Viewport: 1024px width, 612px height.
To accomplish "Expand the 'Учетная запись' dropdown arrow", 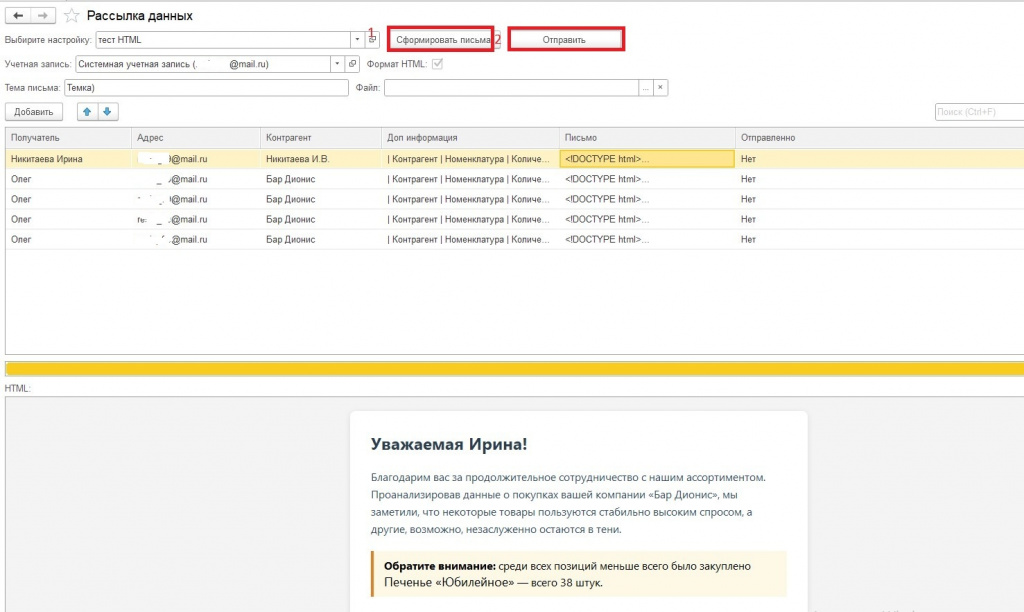I will 337,64.
